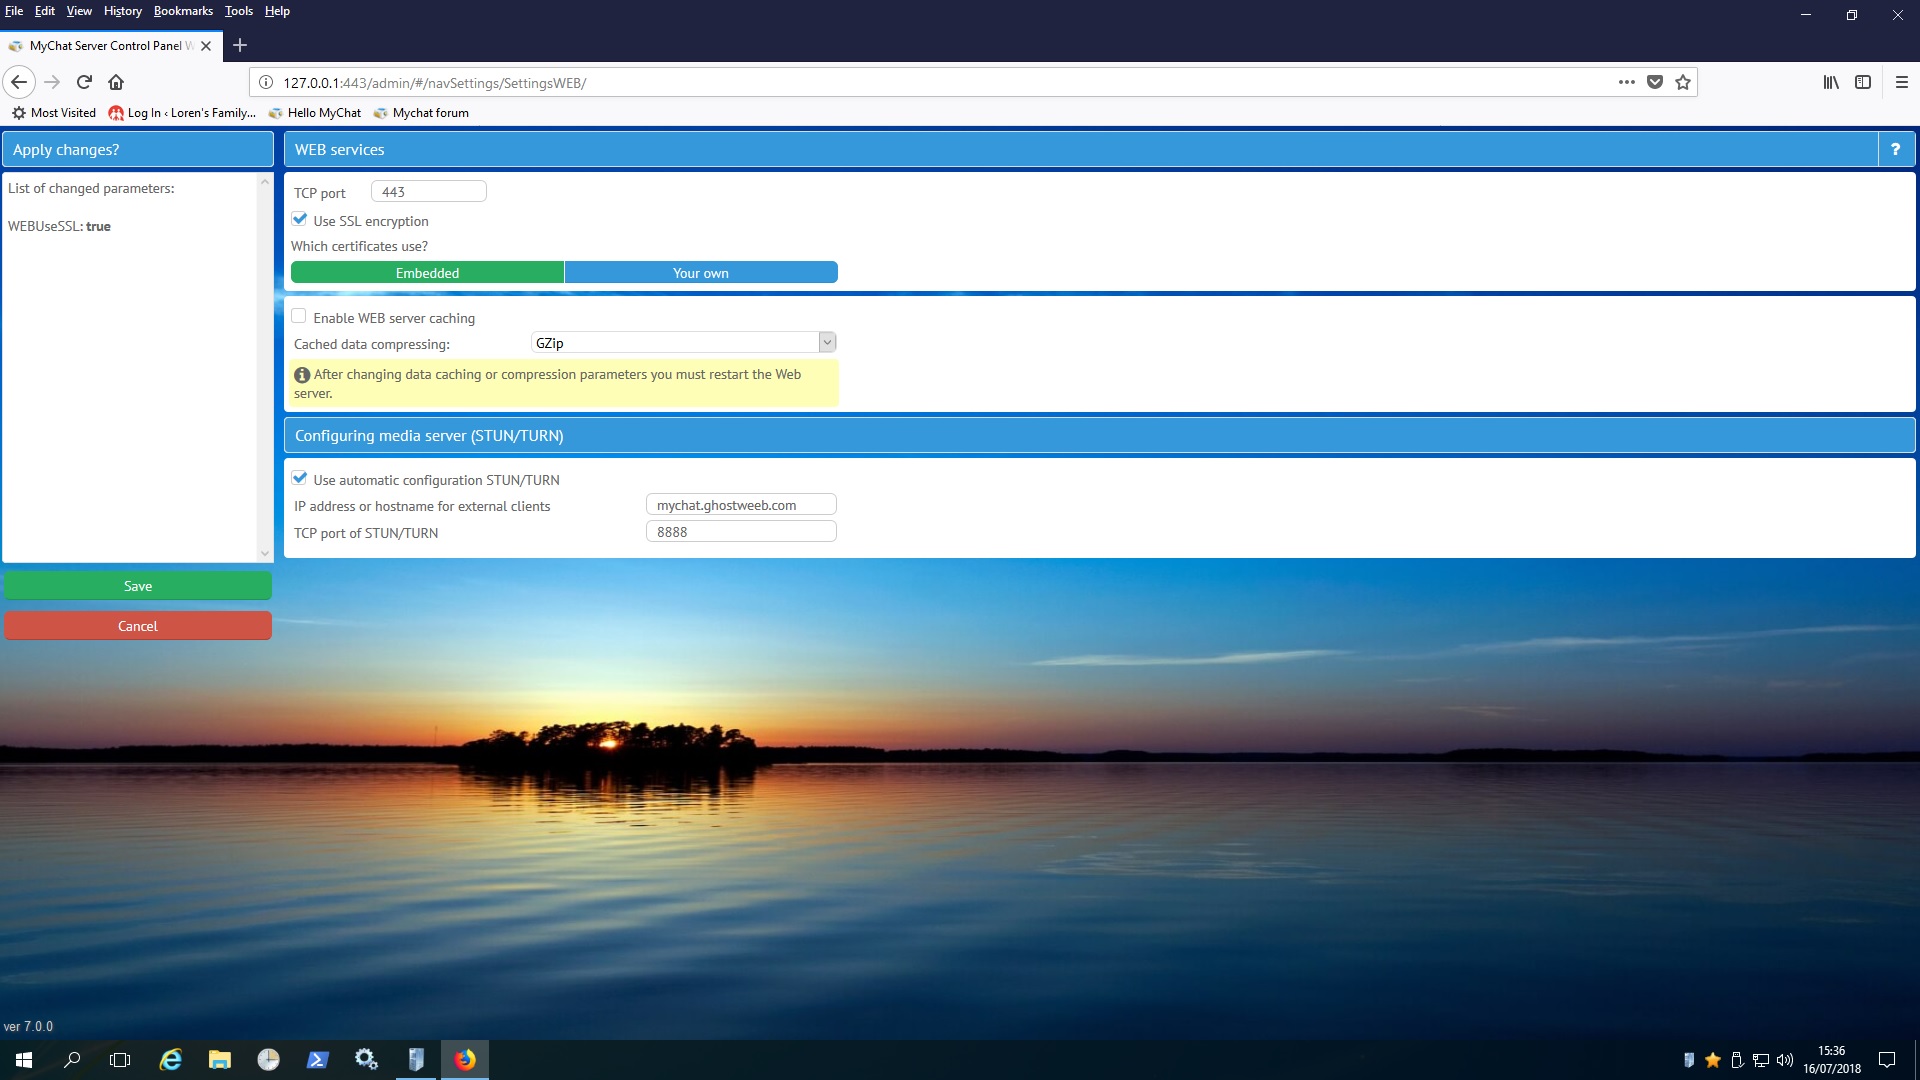The width and height of the screenshot is (1920, 1080).
Task: Enable WEB server caching checkbox
Action: (x=299, y=316)
